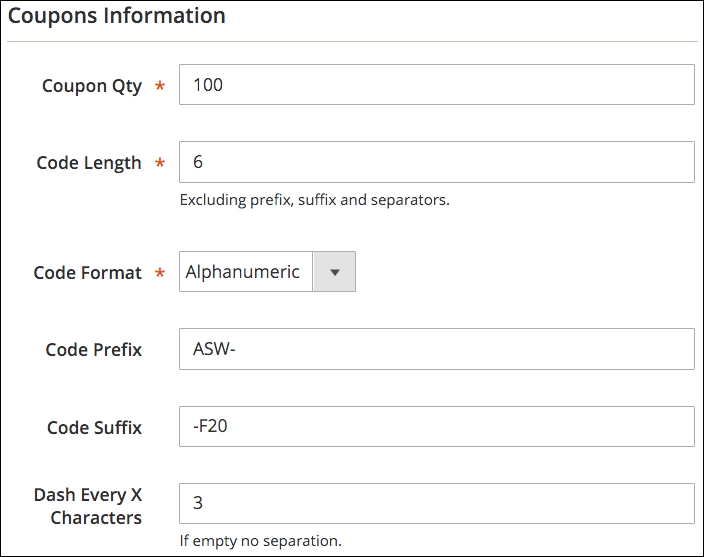
Task: Click the Coupon Qty label
Action: 92,86
